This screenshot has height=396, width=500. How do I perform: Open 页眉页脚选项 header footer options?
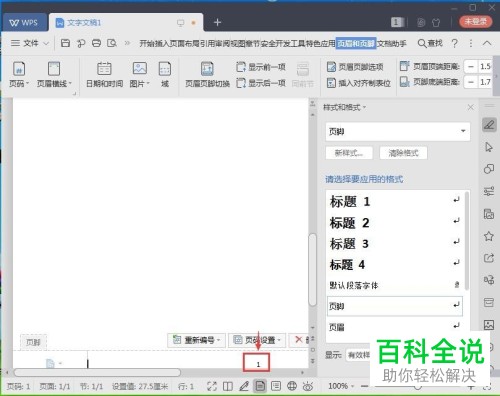click(355, 67)
